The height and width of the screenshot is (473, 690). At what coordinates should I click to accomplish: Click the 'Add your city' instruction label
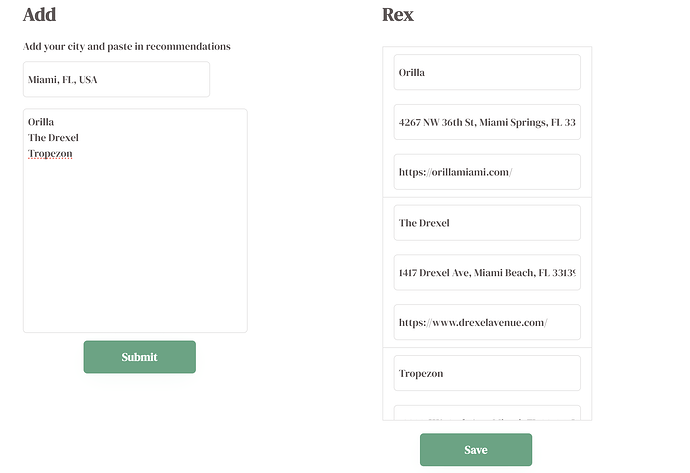click(127, 46)
